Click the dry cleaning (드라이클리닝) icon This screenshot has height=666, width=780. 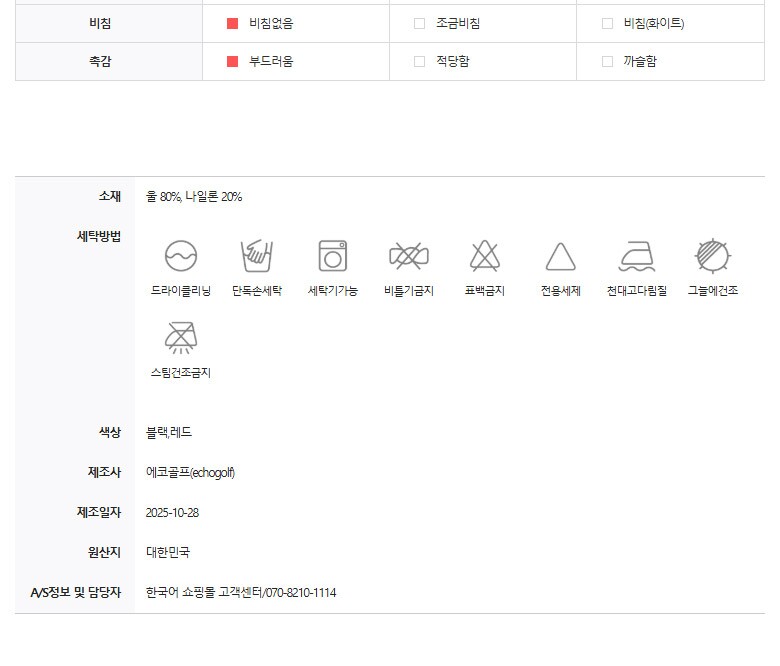181,256
